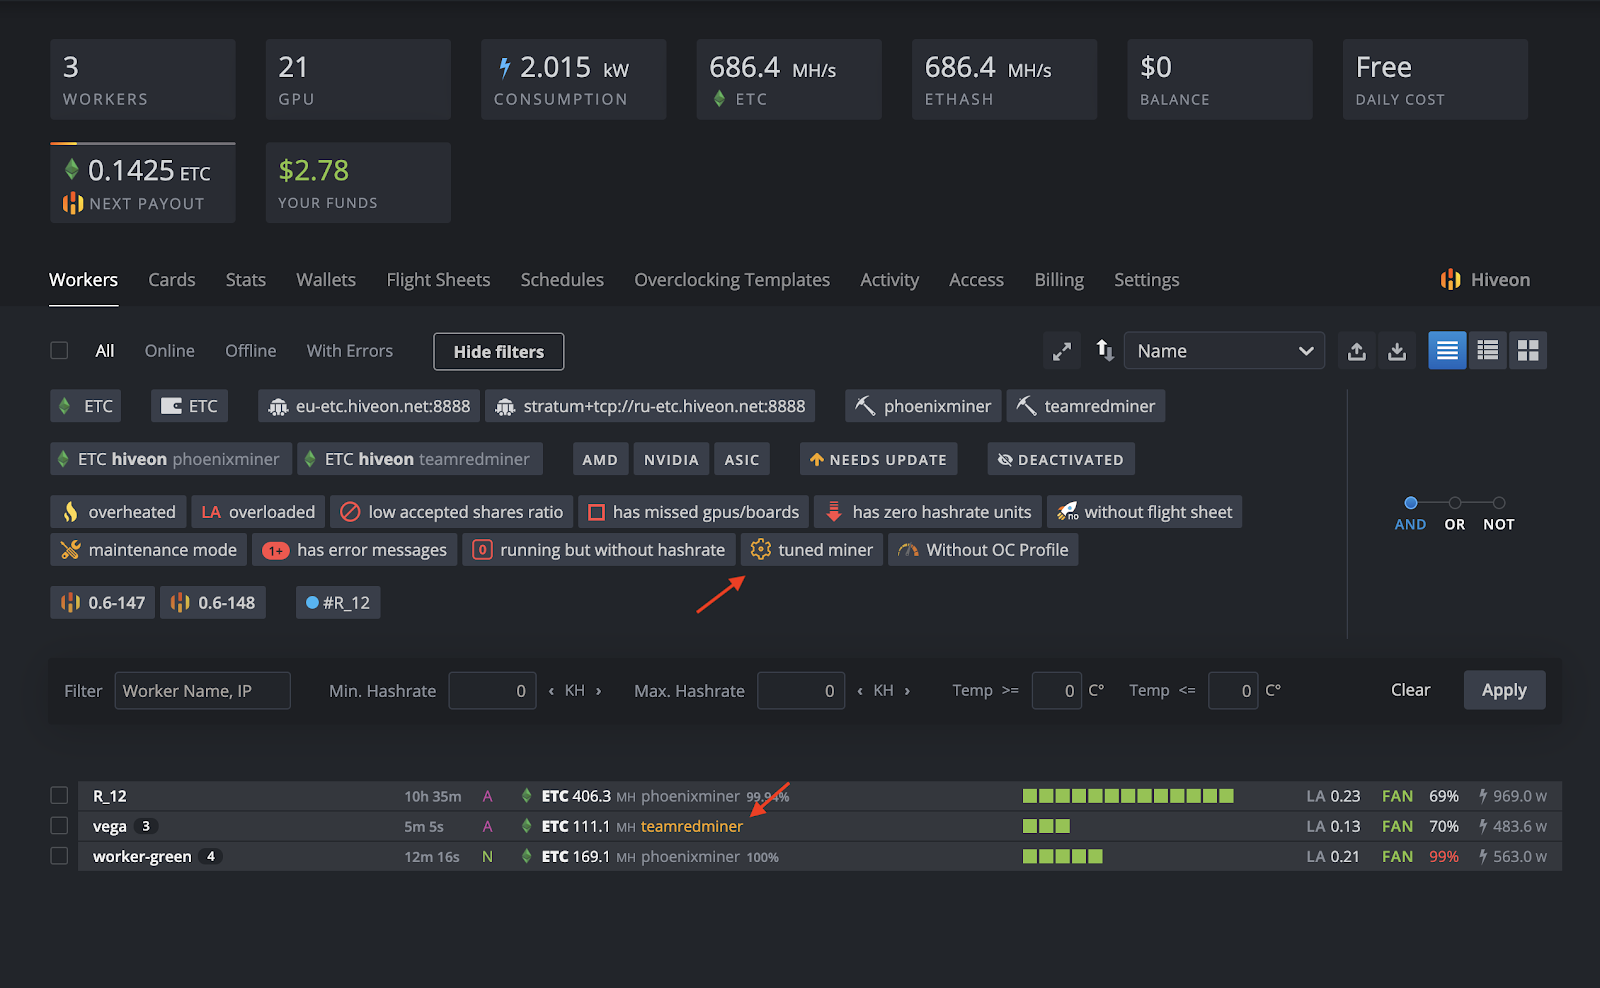Select the NOT filter logic
The height and width of the screenshot is (988, 1600).
1499,514
